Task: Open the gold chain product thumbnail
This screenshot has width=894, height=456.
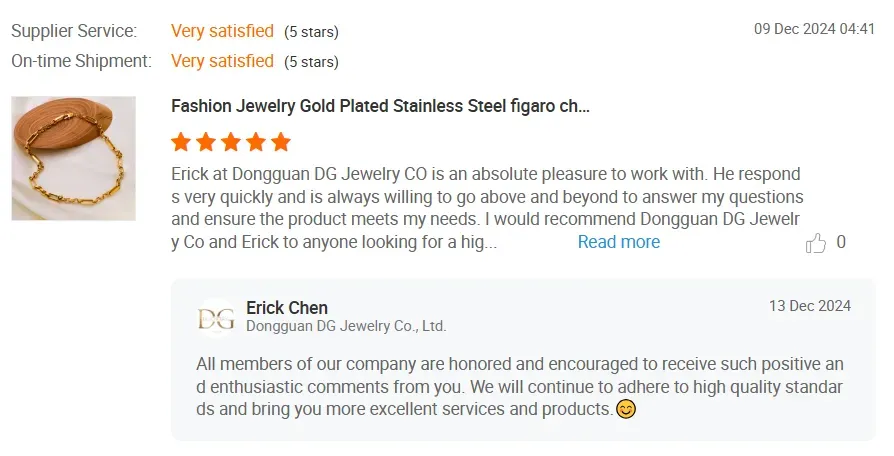Action: tap(74, 158)
